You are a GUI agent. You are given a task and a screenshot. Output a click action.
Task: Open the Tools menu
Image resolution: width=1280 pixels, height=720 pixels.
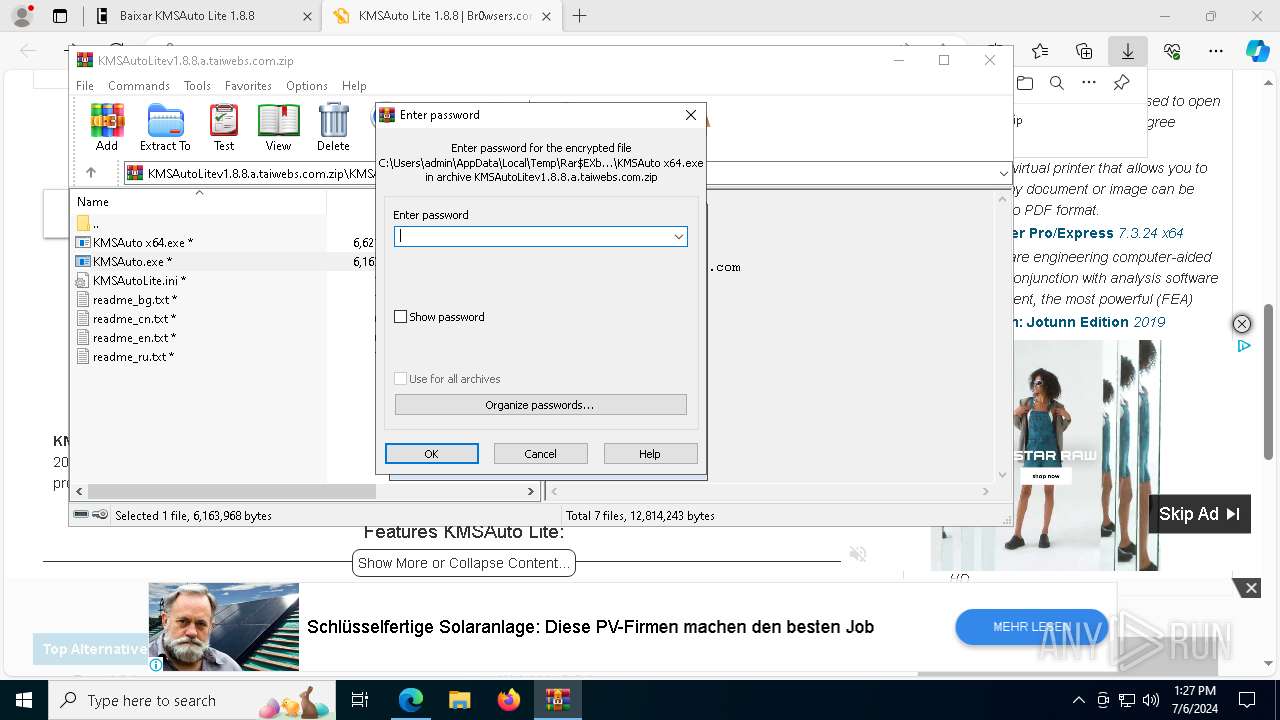[x=197, y=86]
